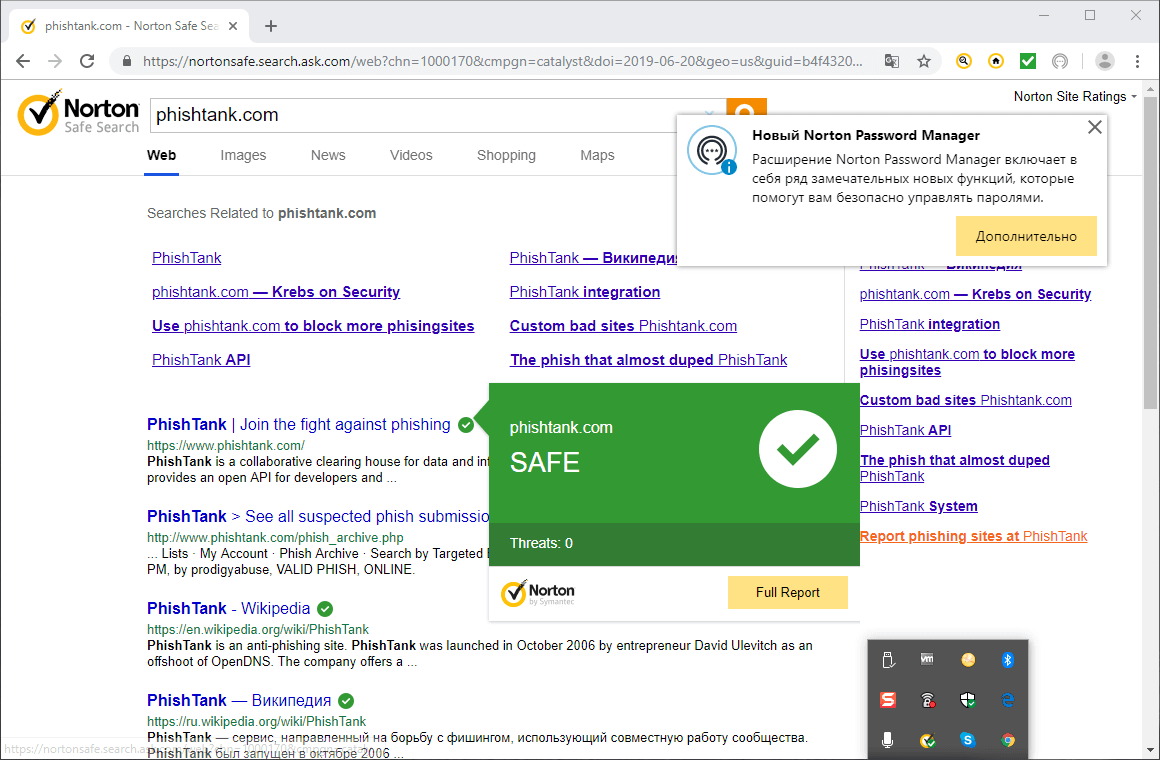
Task: Click the safe rating icon next to PhishTank - Wikipedia
Action: pos(325,609)
